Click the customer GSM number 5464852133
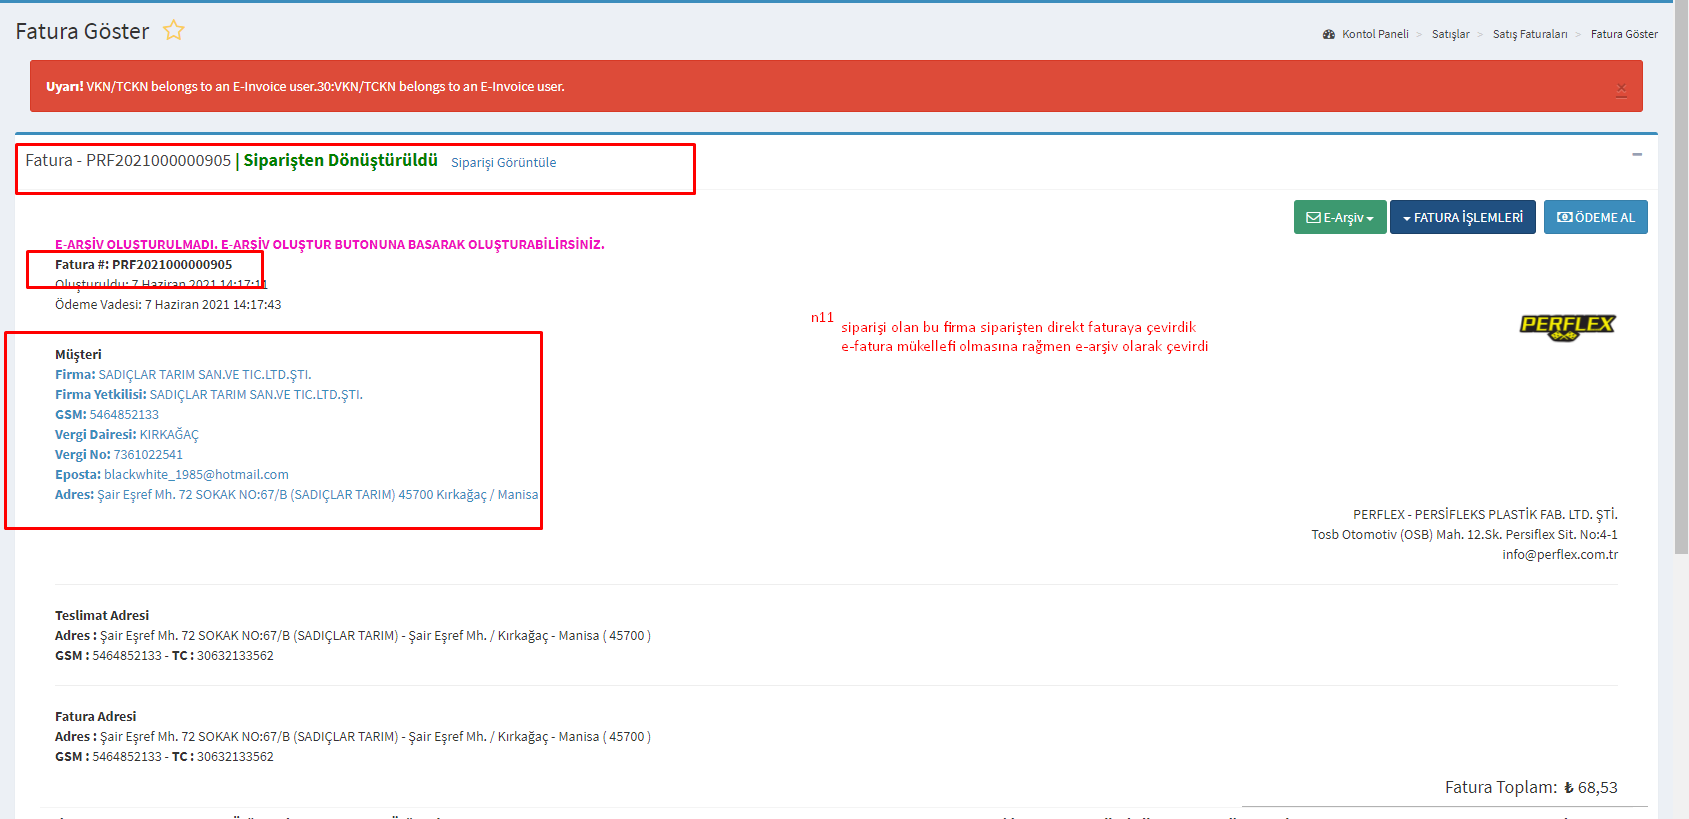This screenshot has width=1689, height=819. [x=124, y=415]
